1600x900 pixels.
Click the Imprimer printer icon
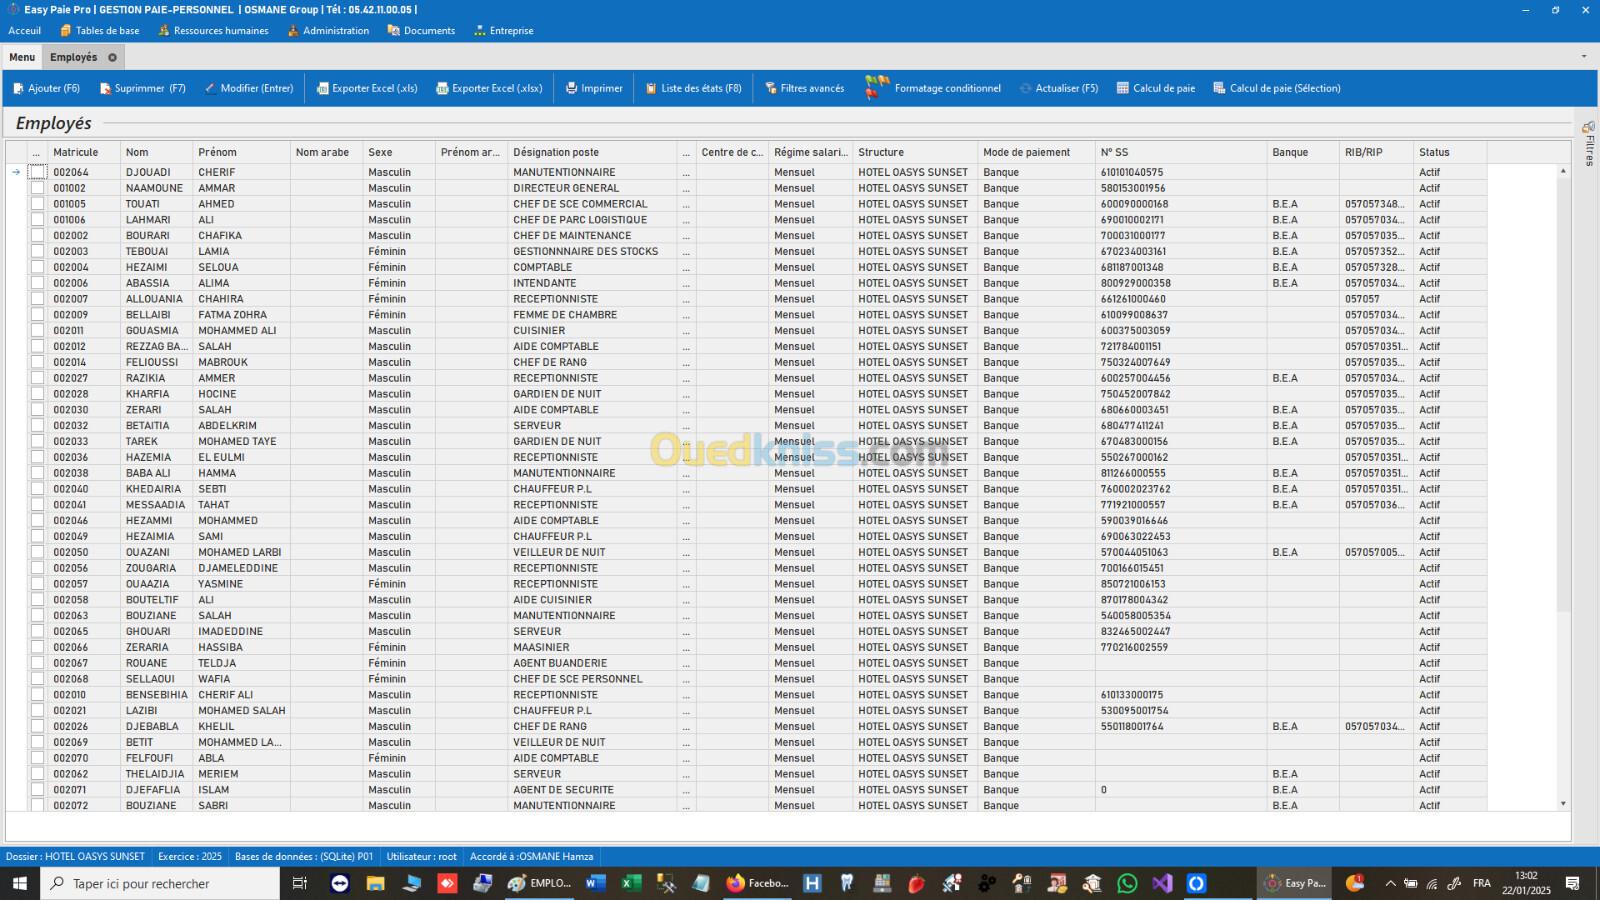pos(572,88)
